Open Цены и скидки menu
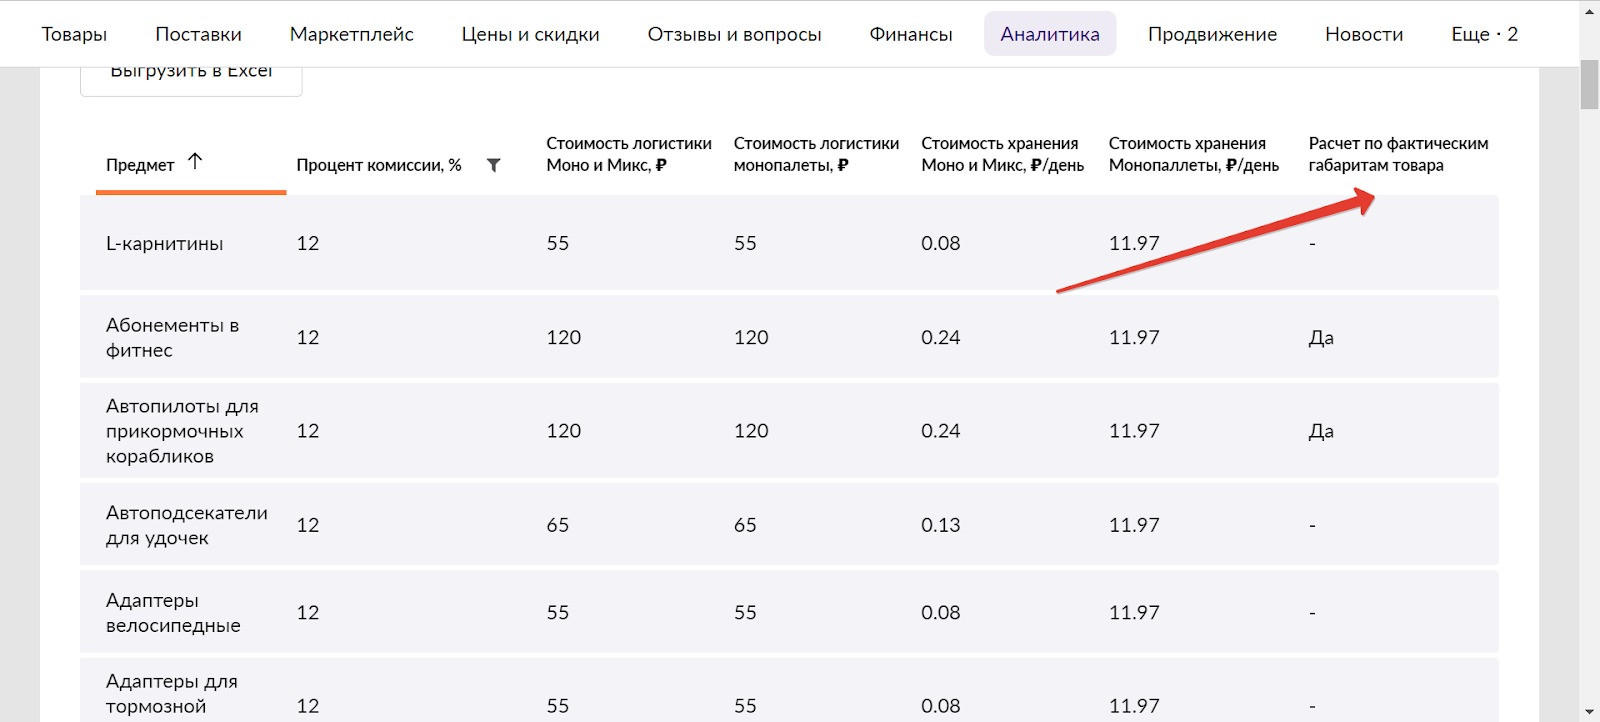The height and width of the screenshot is (722, 1600). [530, 34]
